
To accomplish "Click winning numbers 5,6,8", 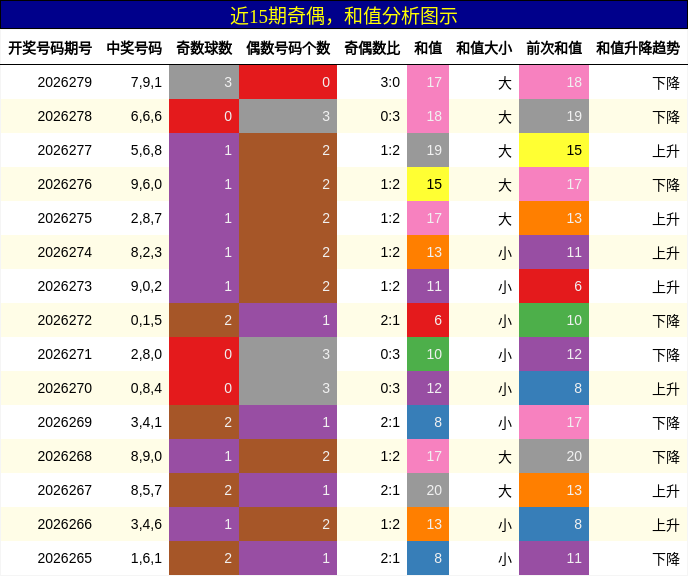I will pos(146,150).
